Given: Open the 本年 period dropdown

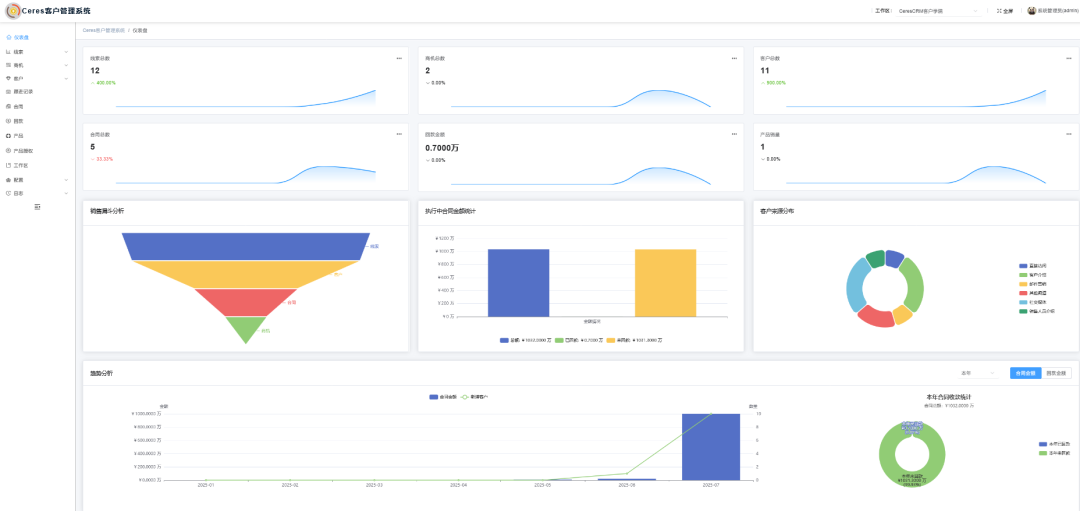Looking at the screenshot, I should (977, 373).
